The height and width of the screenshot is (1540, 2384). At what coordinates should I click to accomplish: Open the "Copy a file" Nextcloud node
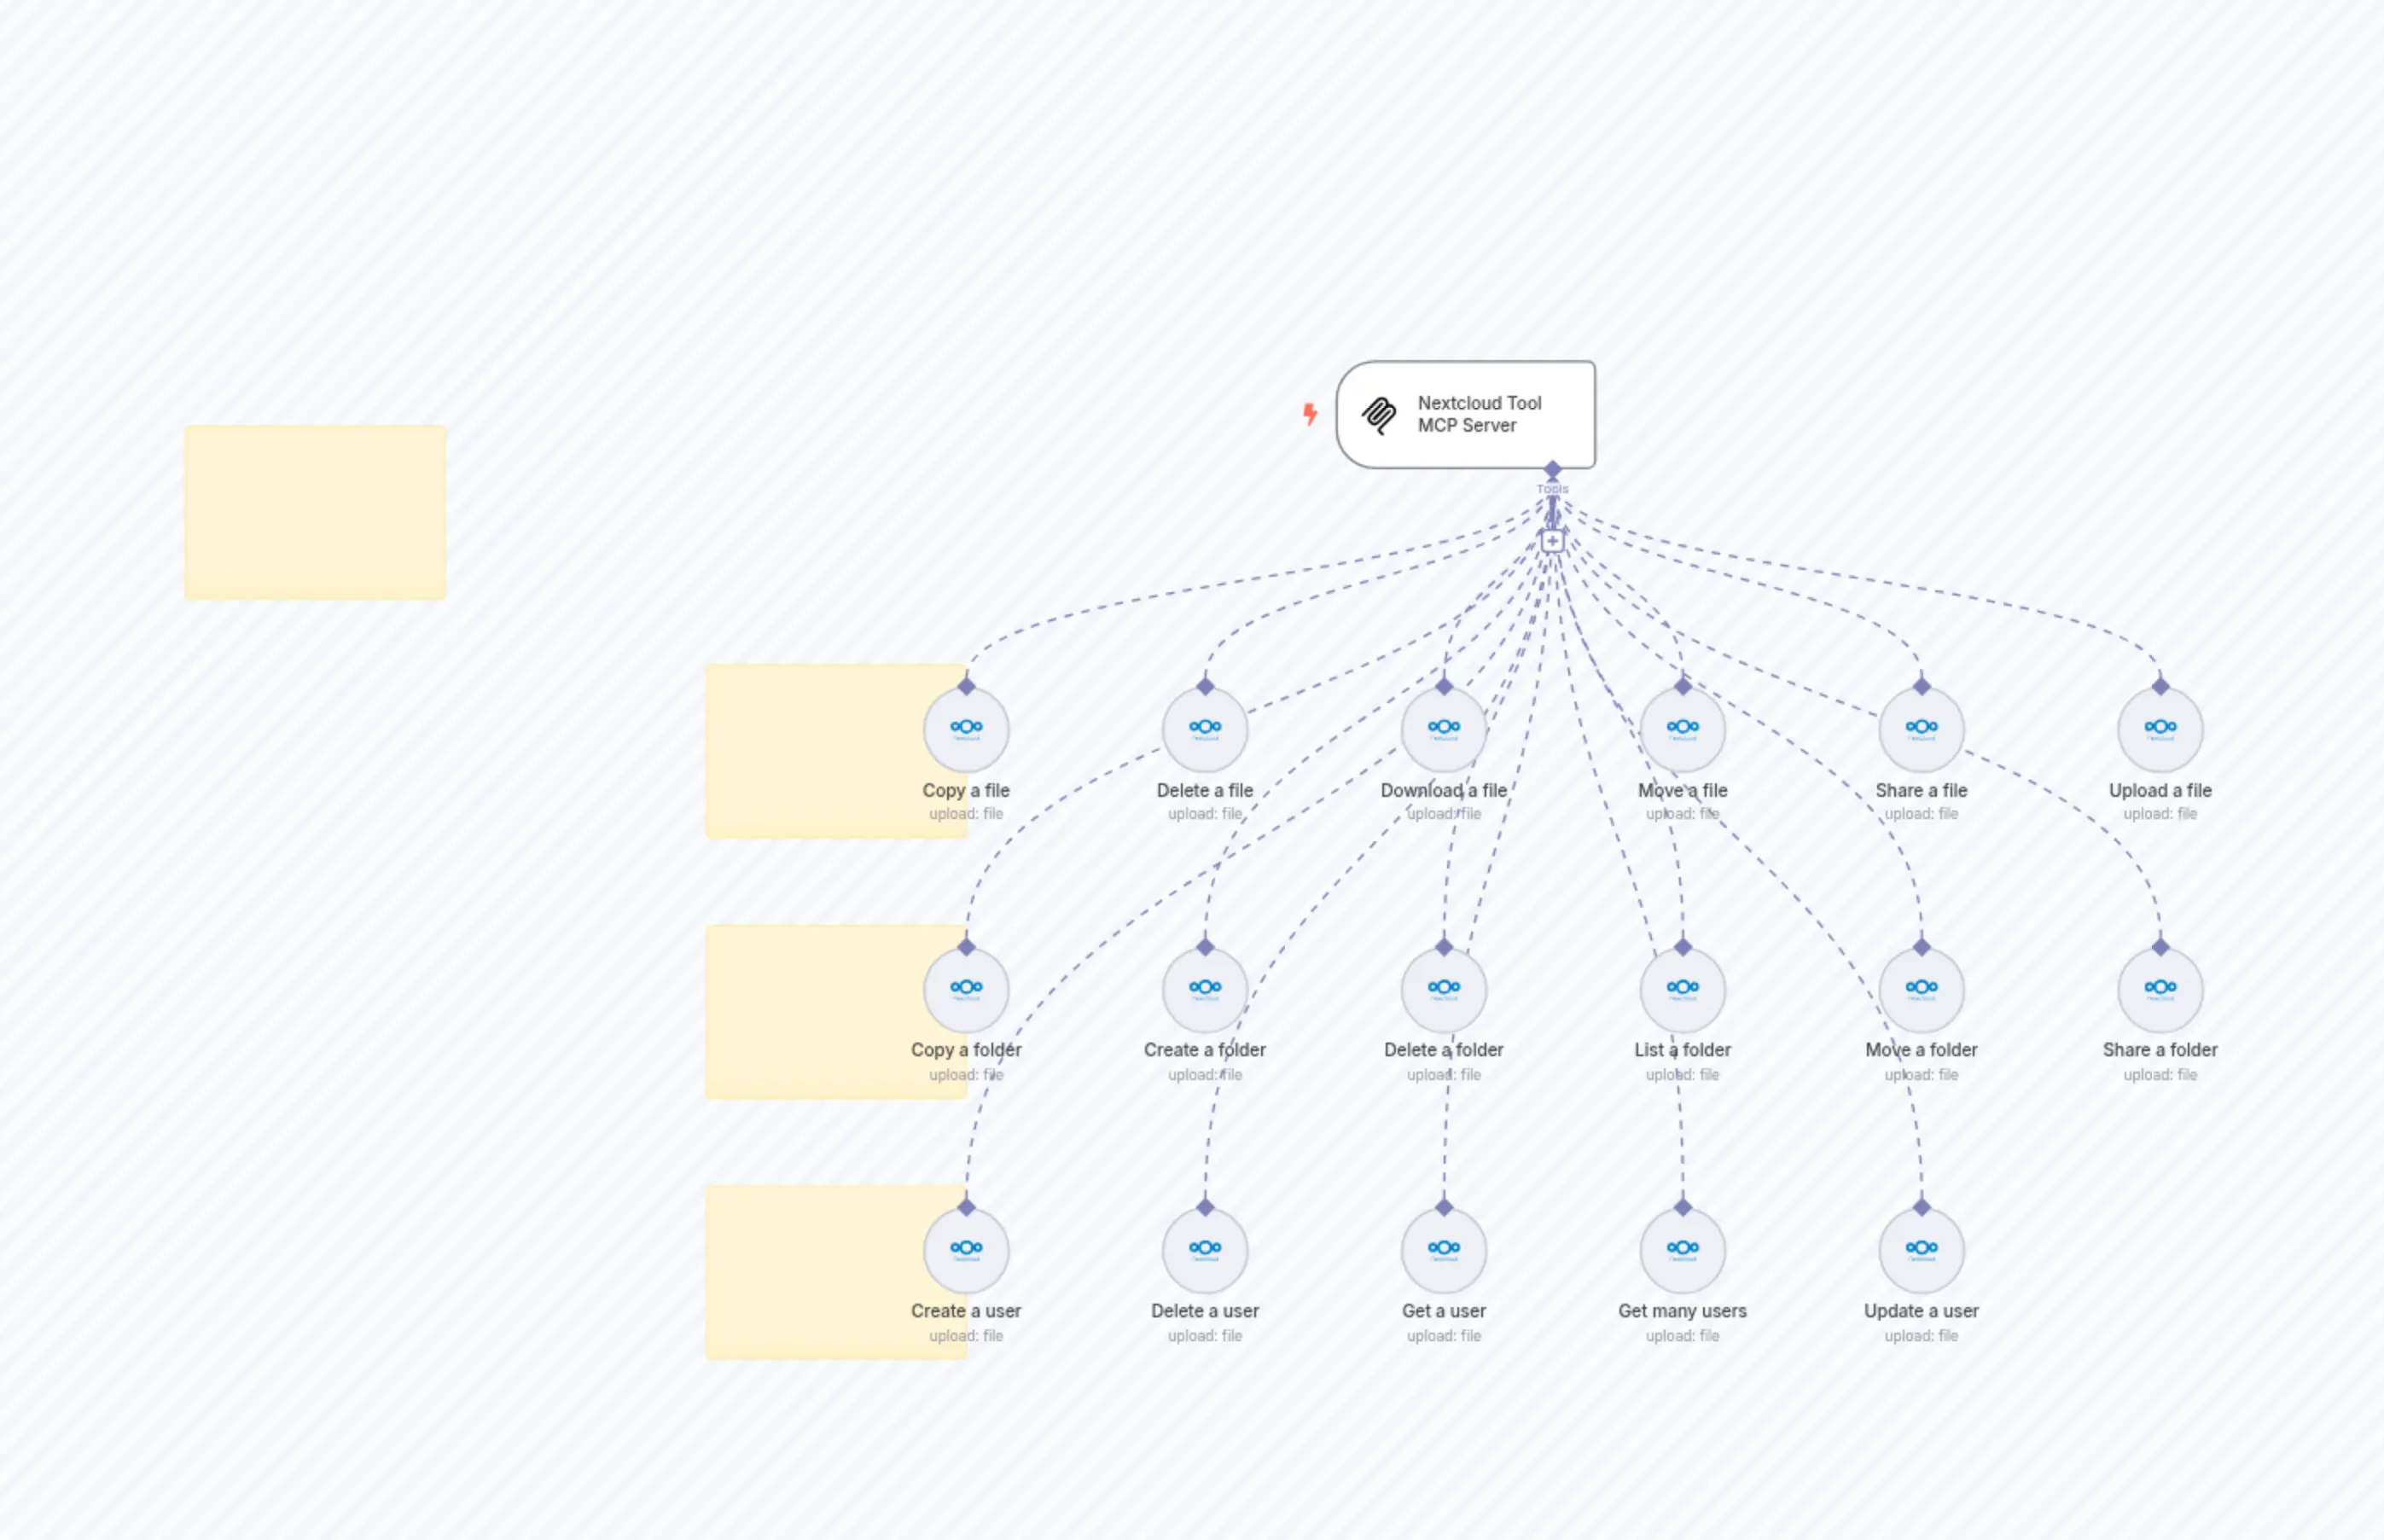pyautogui.click(x=965, y=729)
